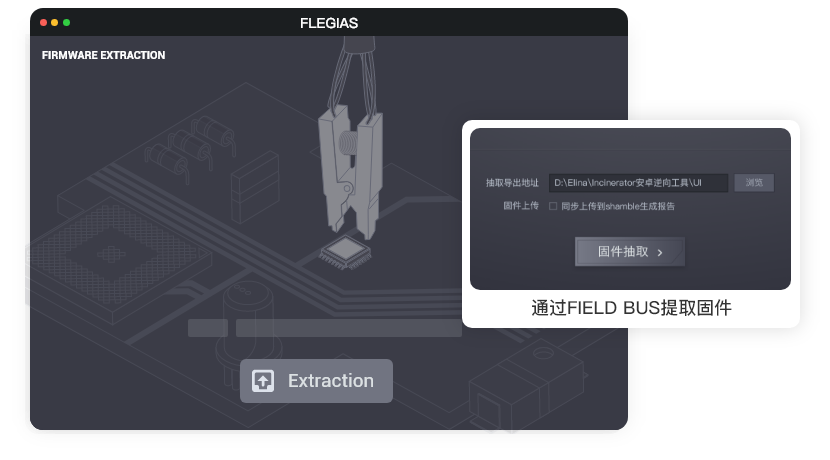Click the Extraction button

pyautogui.click(x=317, y=381)
